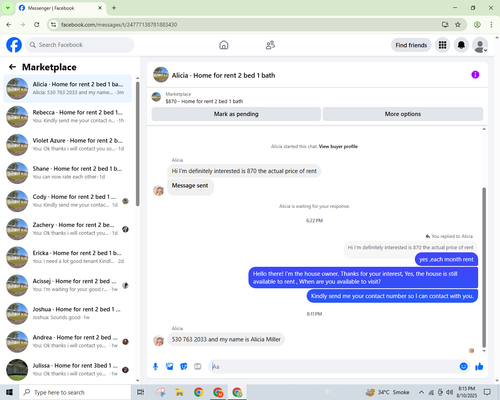Open Ericka conversation
500x400 pixels.
(67, 257)
